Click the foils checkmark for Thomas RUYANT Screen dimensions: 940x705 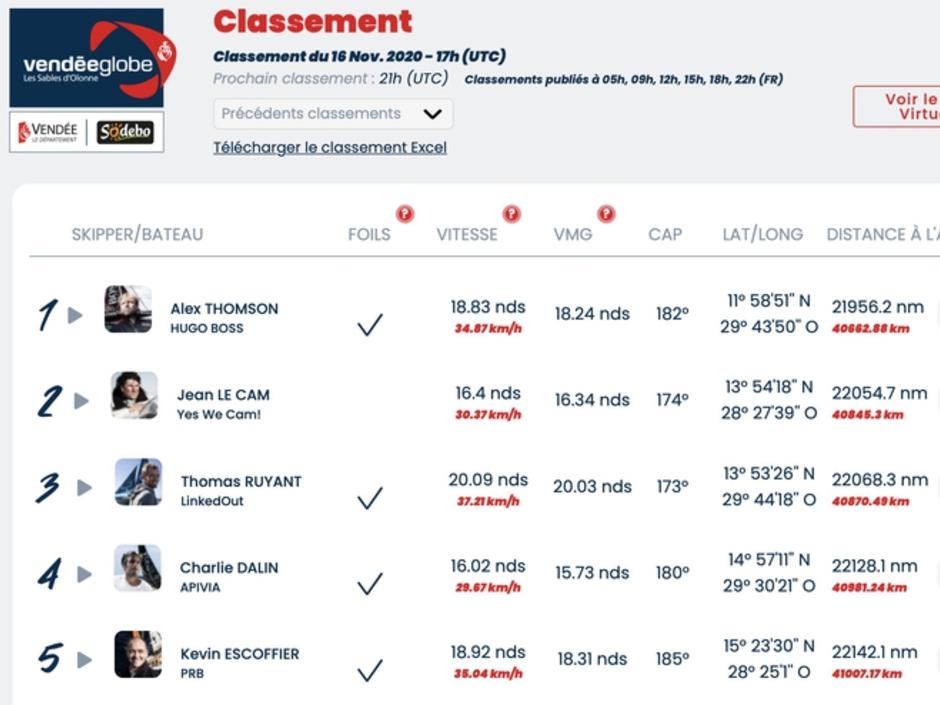click(x=370, y=498)
